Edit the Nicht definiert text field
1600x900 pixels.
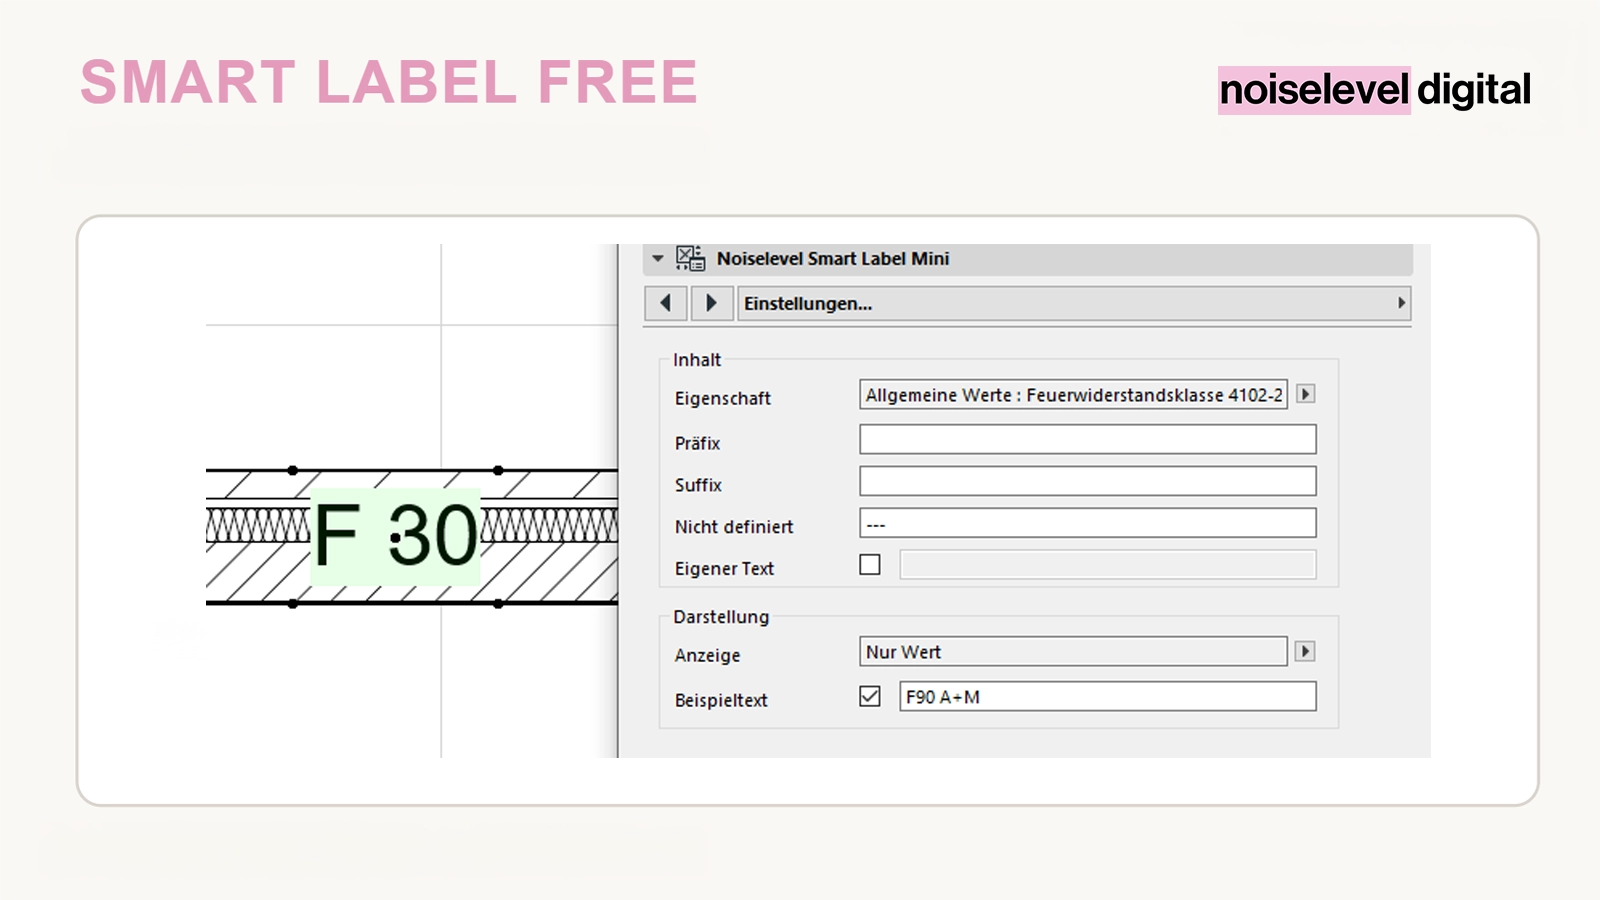[1088, 523]
